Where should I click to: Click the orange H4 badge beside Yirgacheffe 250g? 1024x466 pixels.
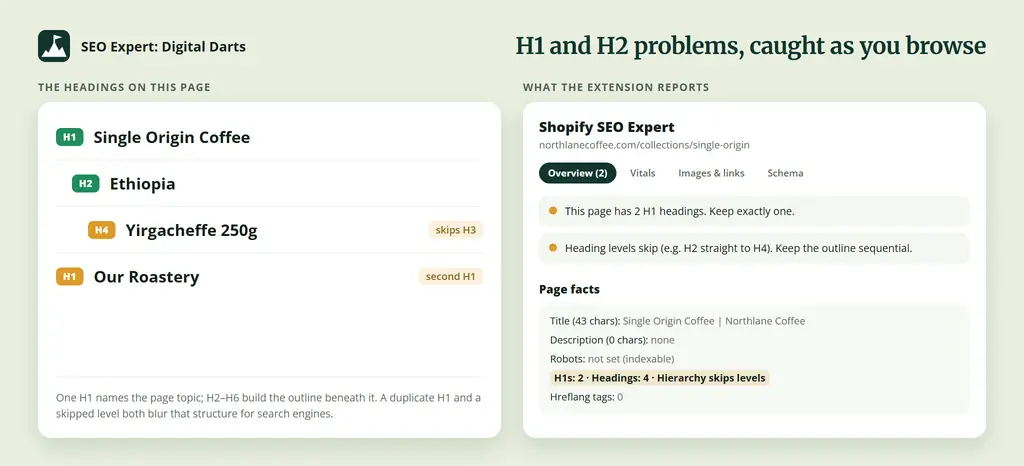coord(102,230)
